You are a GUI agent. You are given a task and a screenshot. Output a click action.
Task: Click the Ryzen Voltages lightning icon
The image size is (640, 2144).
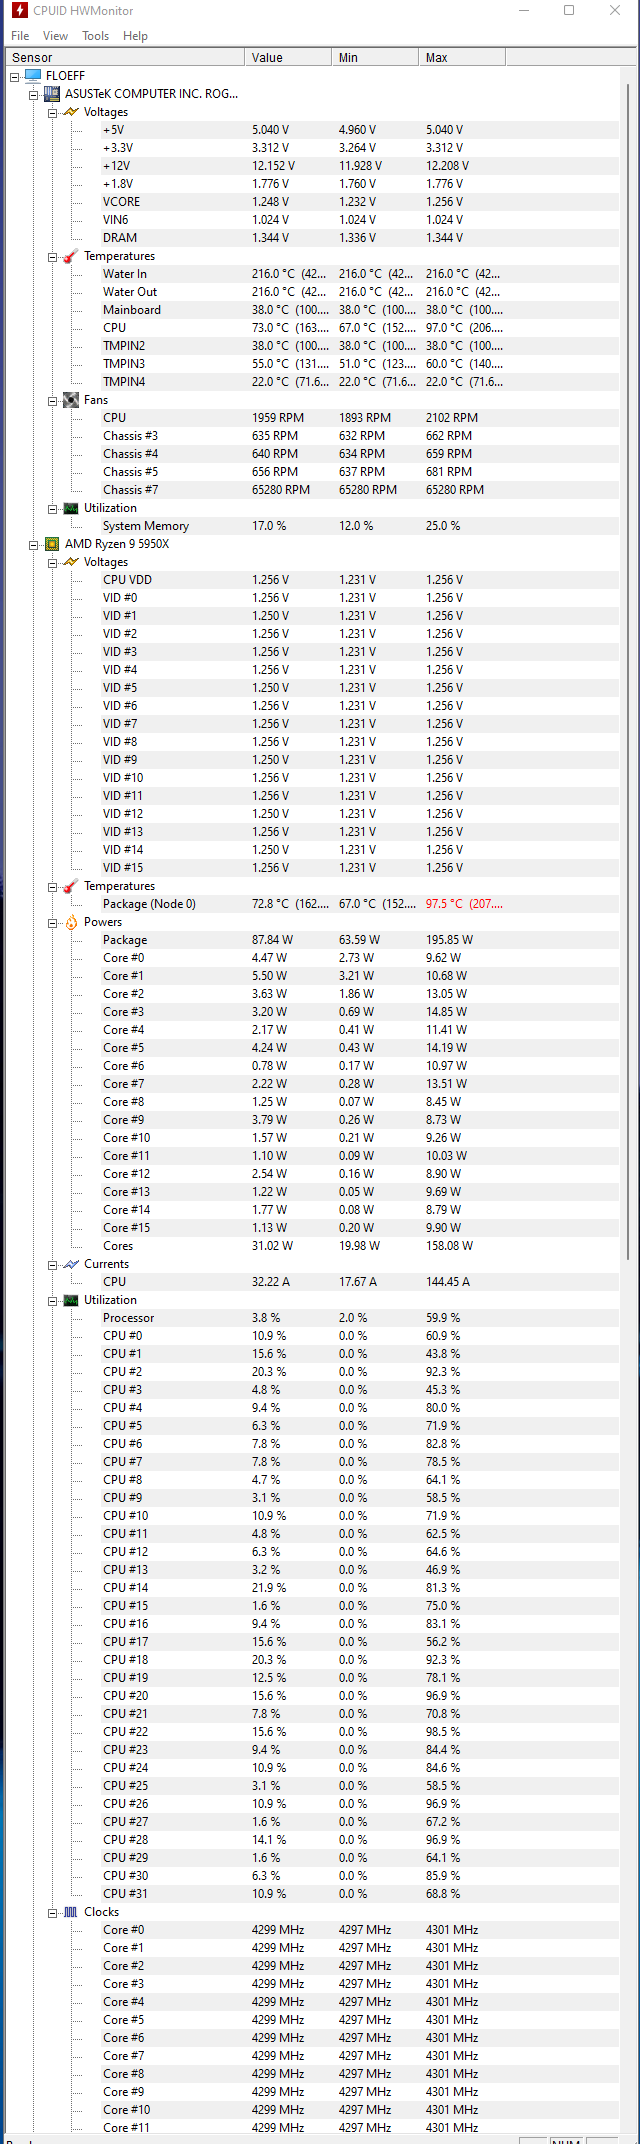pos(71,562)
